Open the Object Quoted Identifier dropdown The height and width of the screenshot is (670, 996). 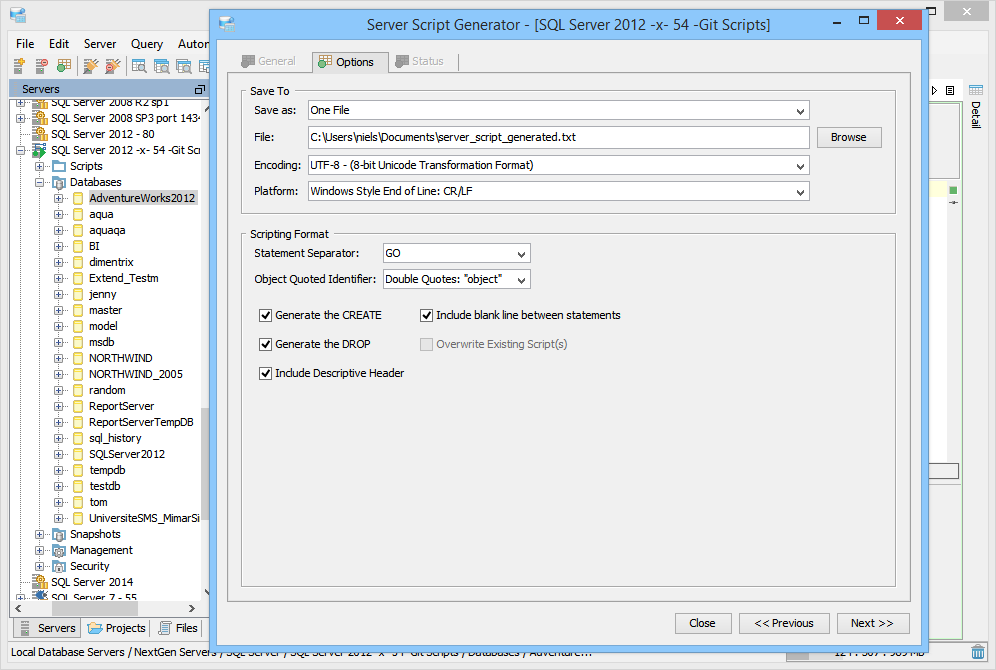(522, 279)
